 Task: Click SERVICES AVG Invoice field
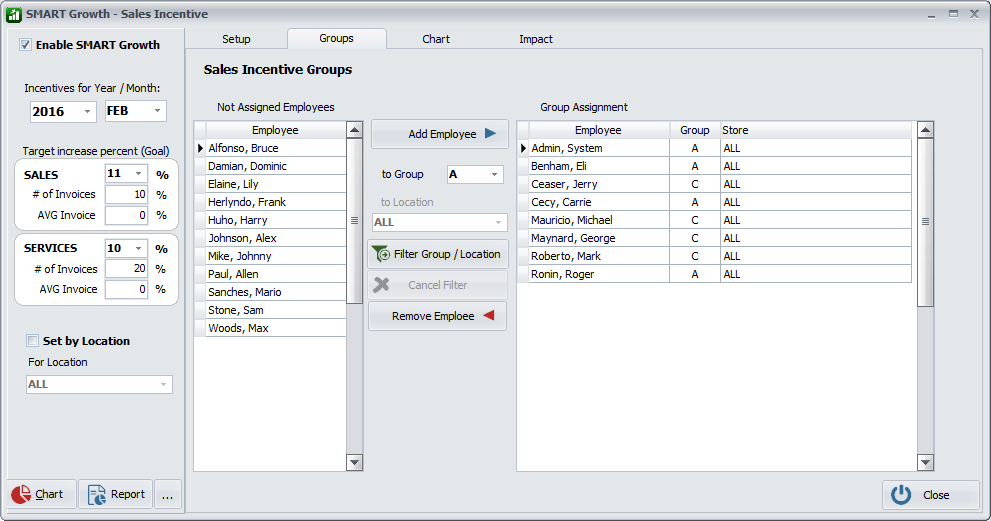coord(126,289)
